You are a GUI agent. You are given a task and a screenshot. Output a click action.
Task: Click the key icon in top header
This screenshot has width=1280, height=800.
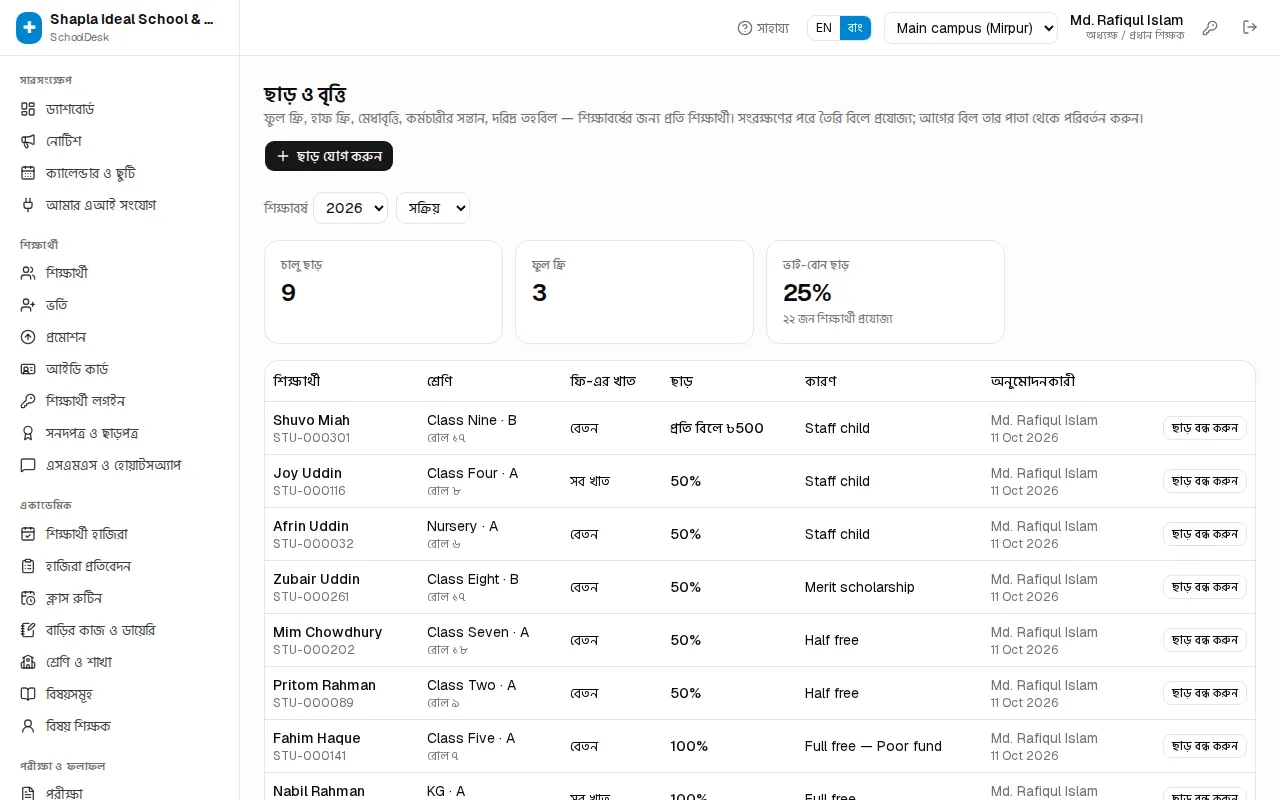[x=1210, y=28]
